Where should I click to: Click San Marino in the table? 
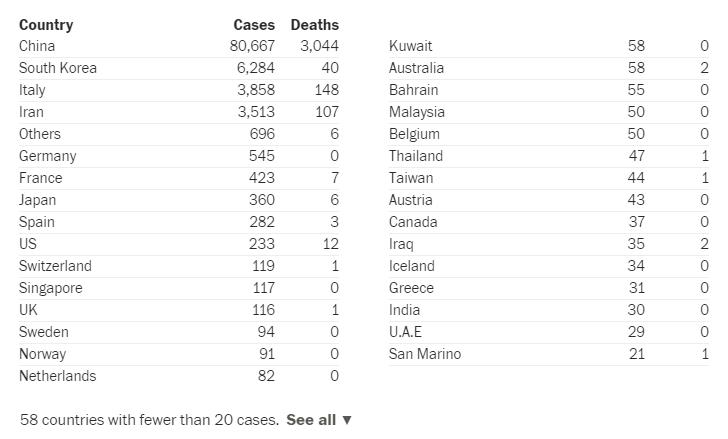coord(425,354)
